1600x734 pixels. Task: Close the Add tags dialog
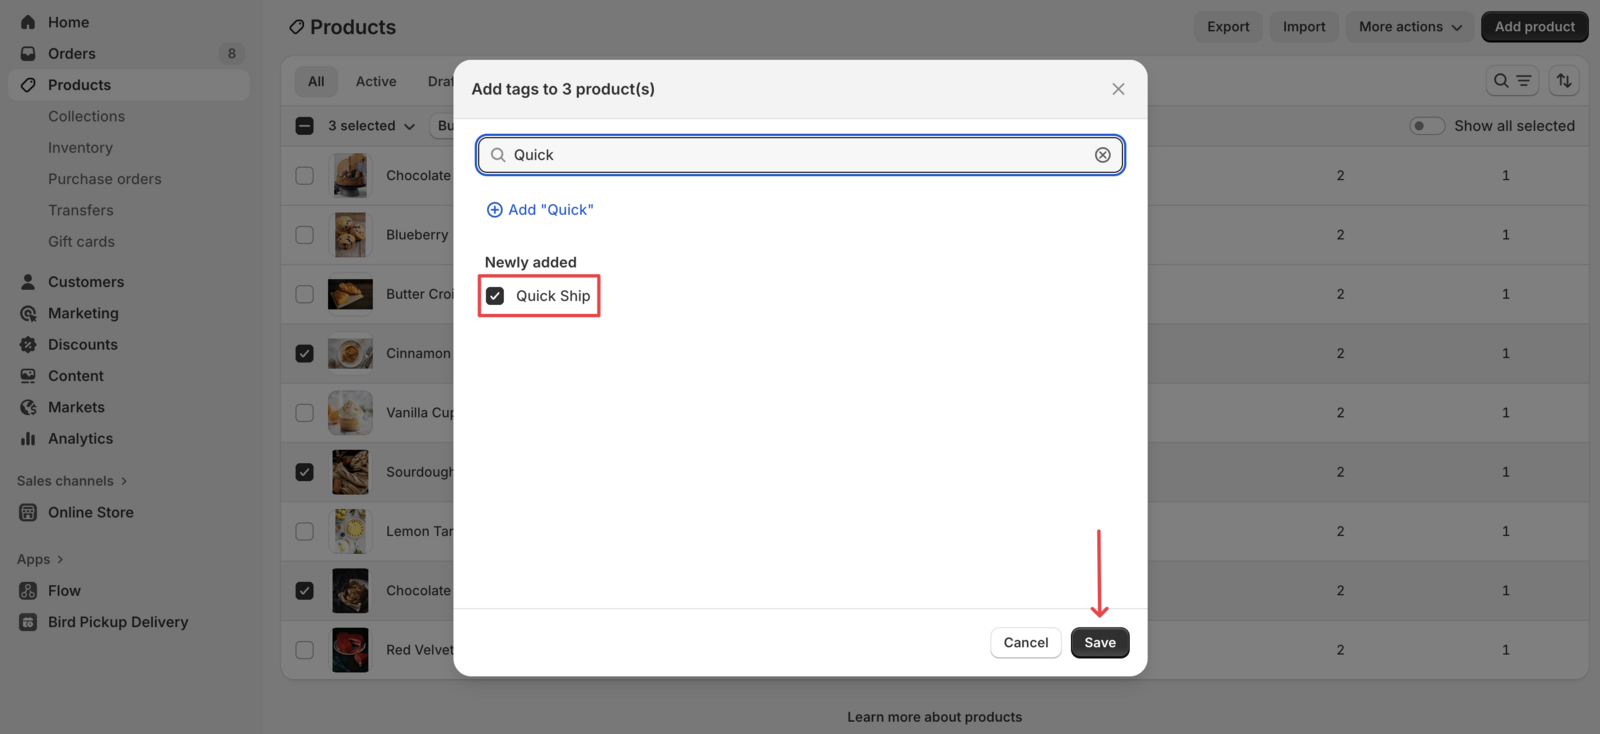tap(1118, 89)
